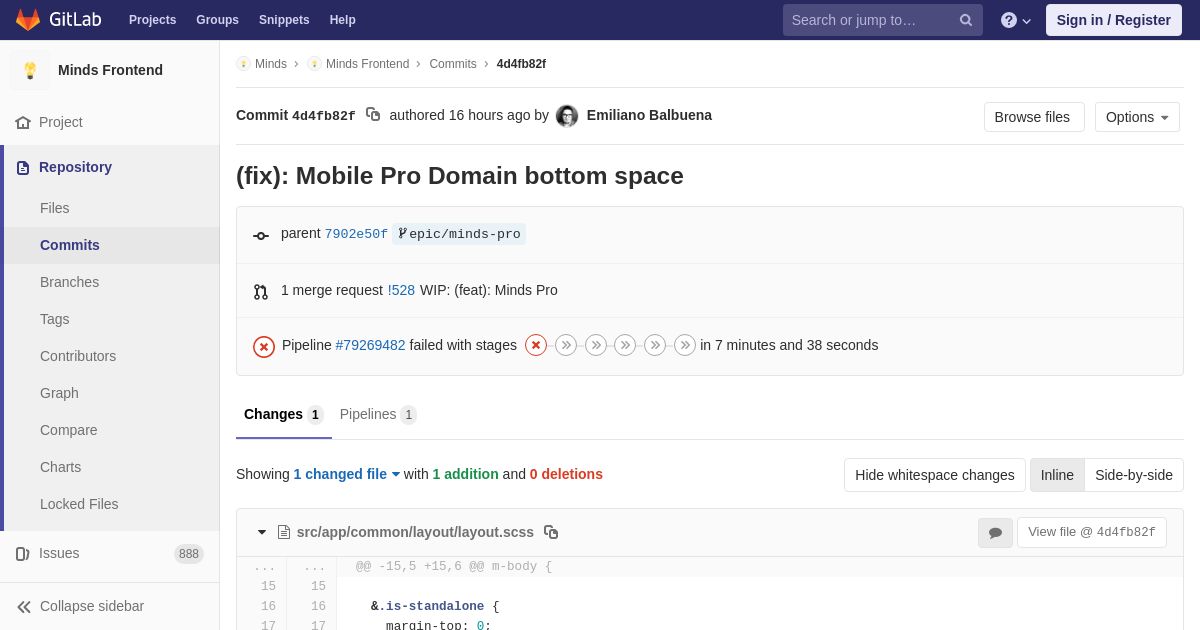This screenshot has width=1200, height=630.
Task: Click the 888 issues count badge
Action: pyautogui.click(x=189, y=554)
